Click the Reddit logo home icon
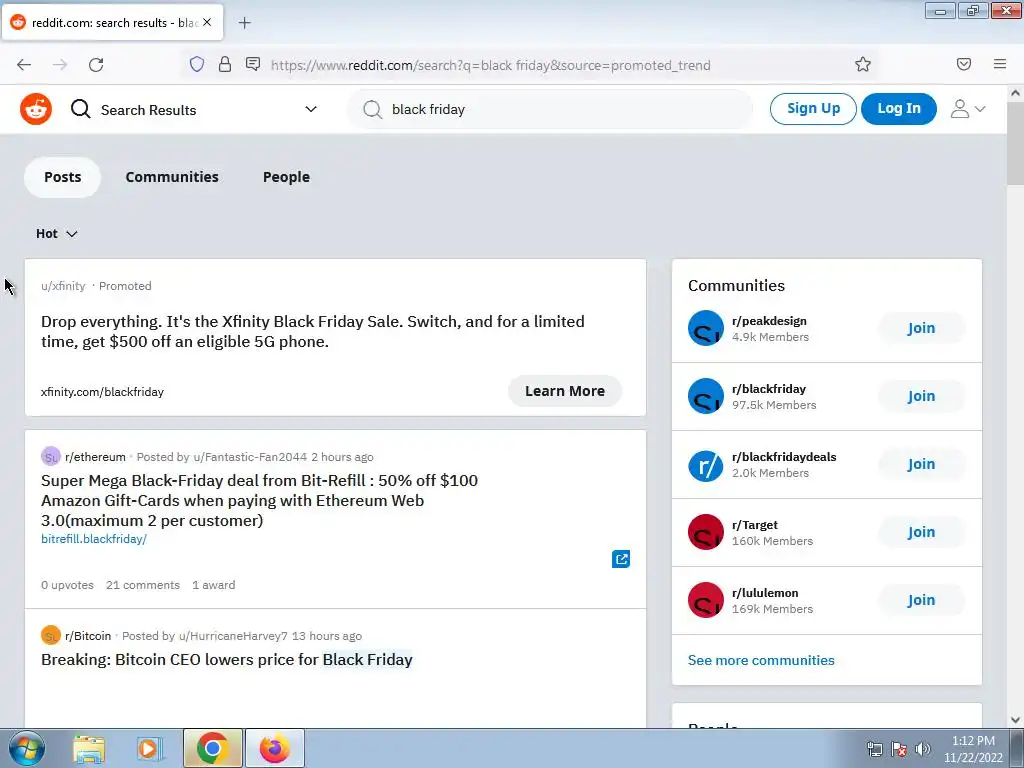Screen dimensions: 1024x768 point(36,109)
